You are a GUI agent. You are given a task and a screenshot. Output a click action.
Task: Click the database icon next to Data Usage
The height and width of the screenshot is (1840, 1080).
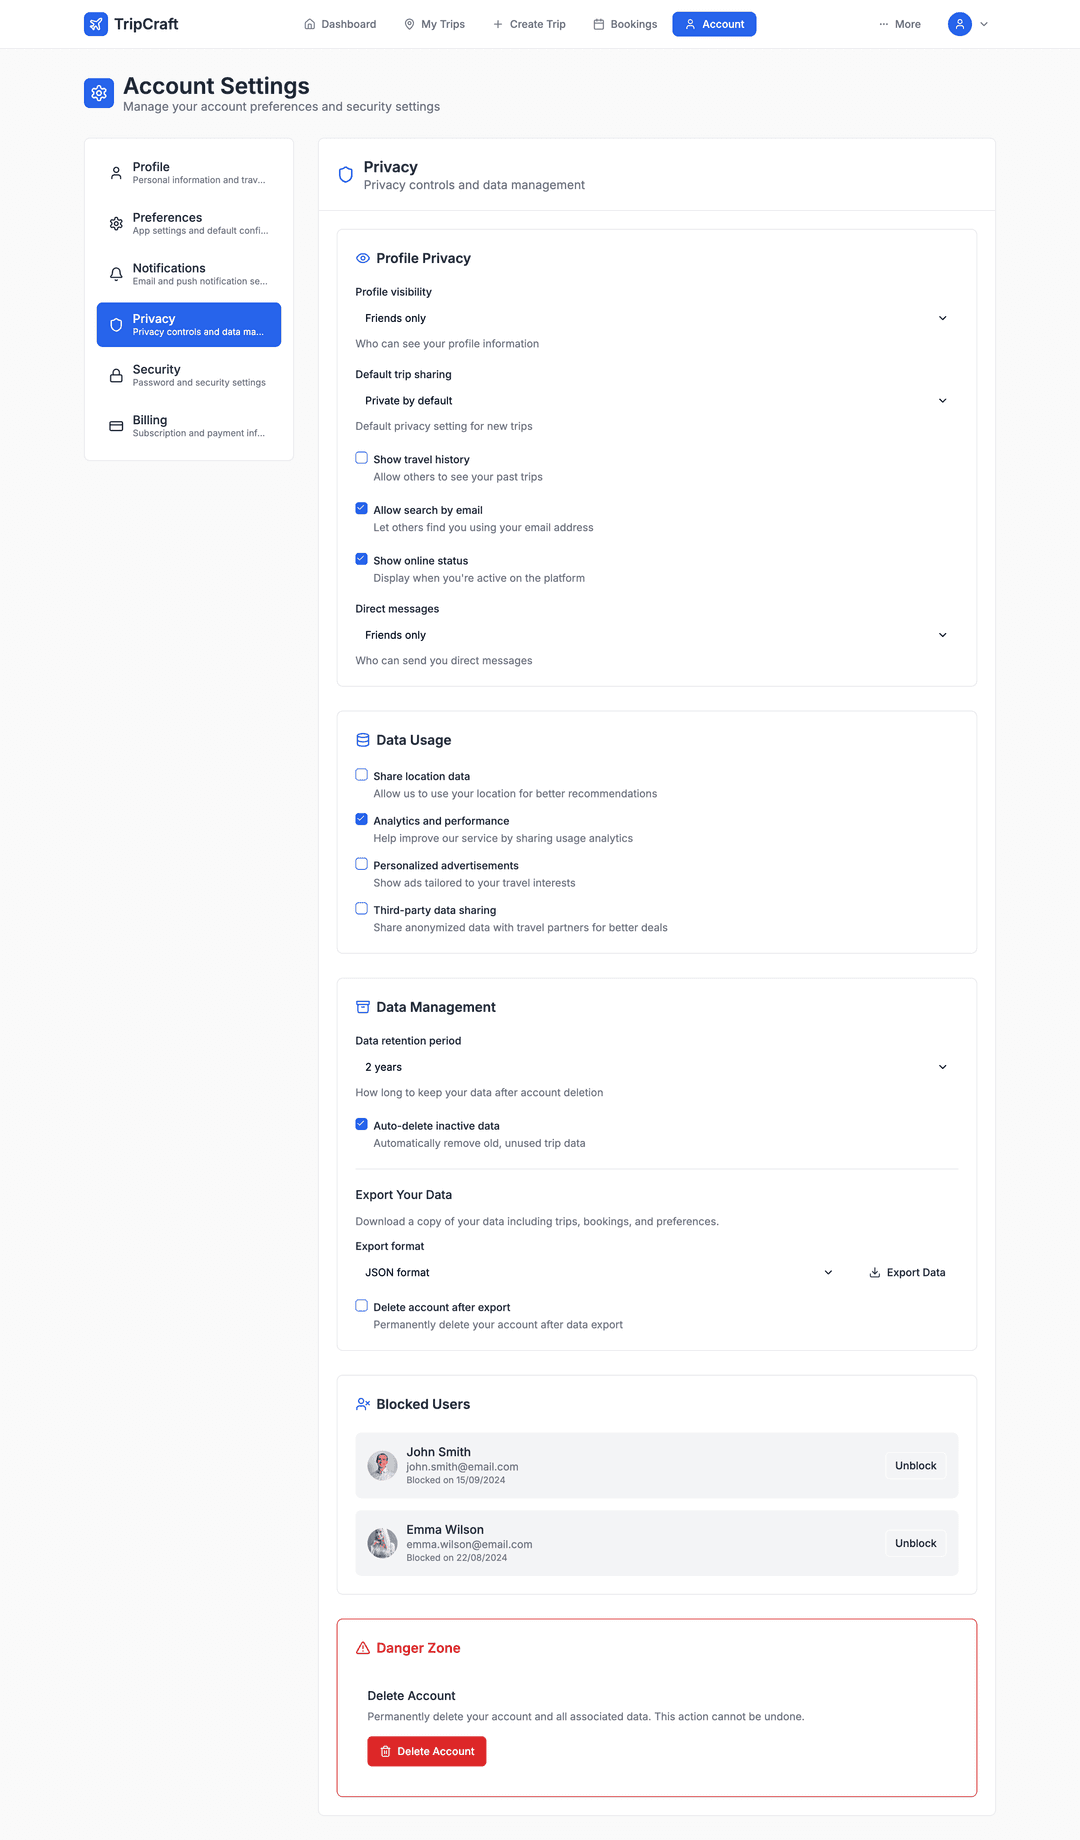pyautogui.click(x=362, y=740)
